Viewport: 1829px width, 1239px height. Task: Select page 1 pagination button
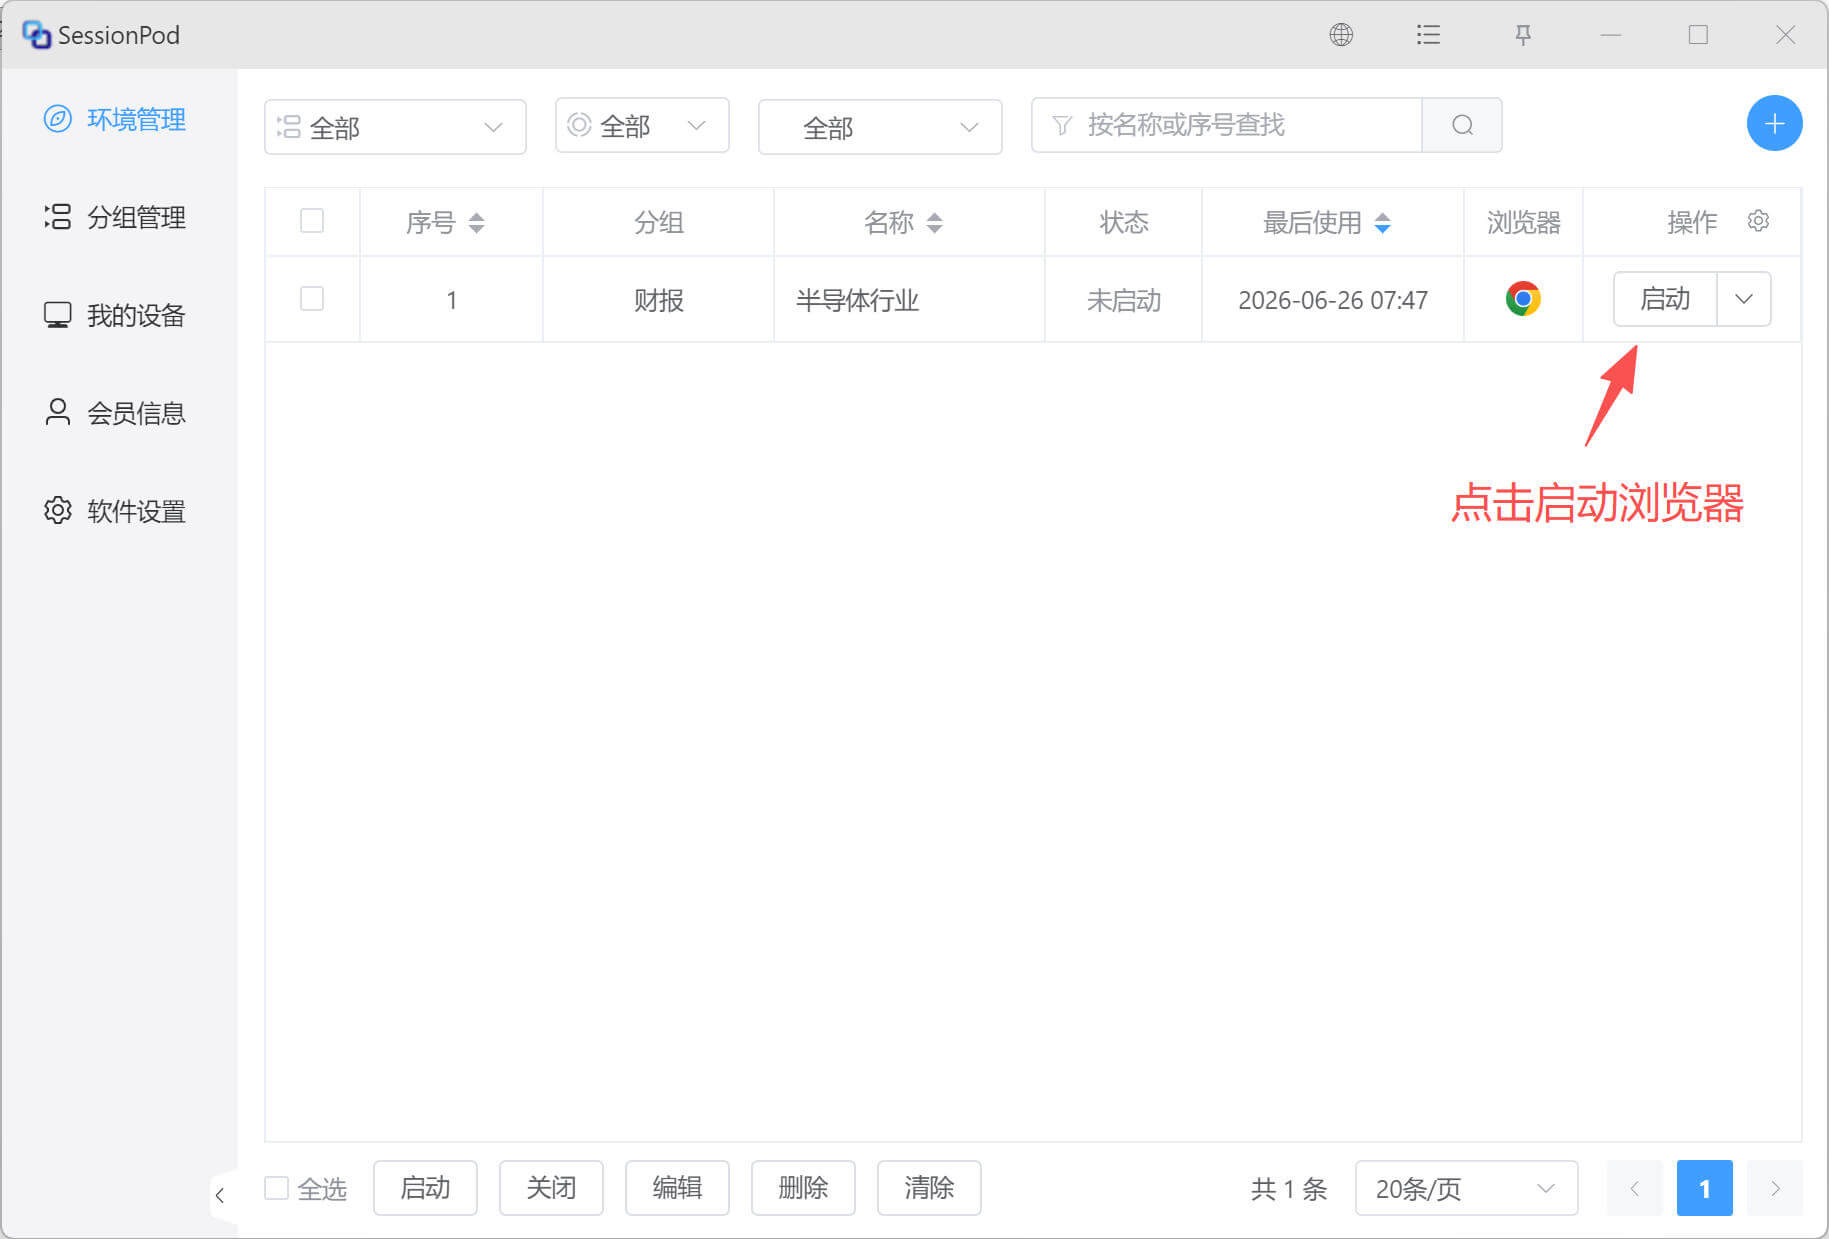click(1704, 1188)
